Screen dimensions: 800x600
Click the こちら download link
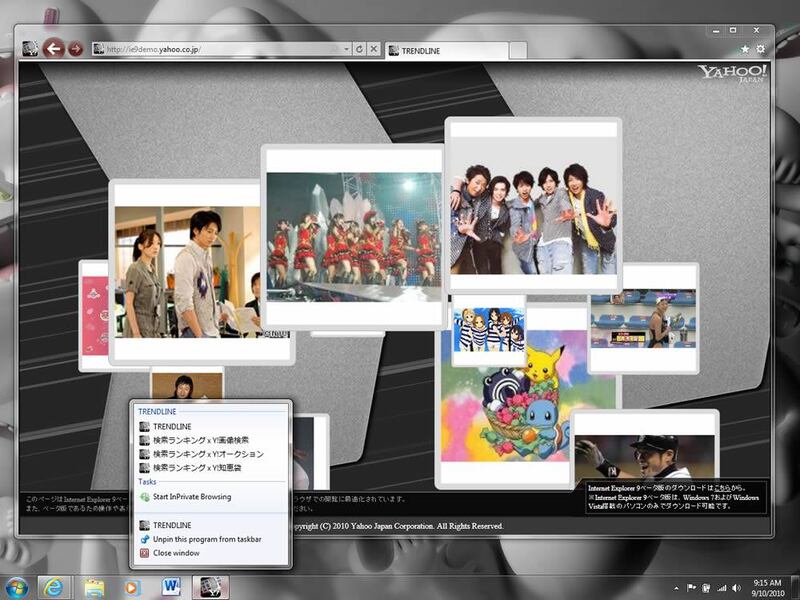pos(721,487)
